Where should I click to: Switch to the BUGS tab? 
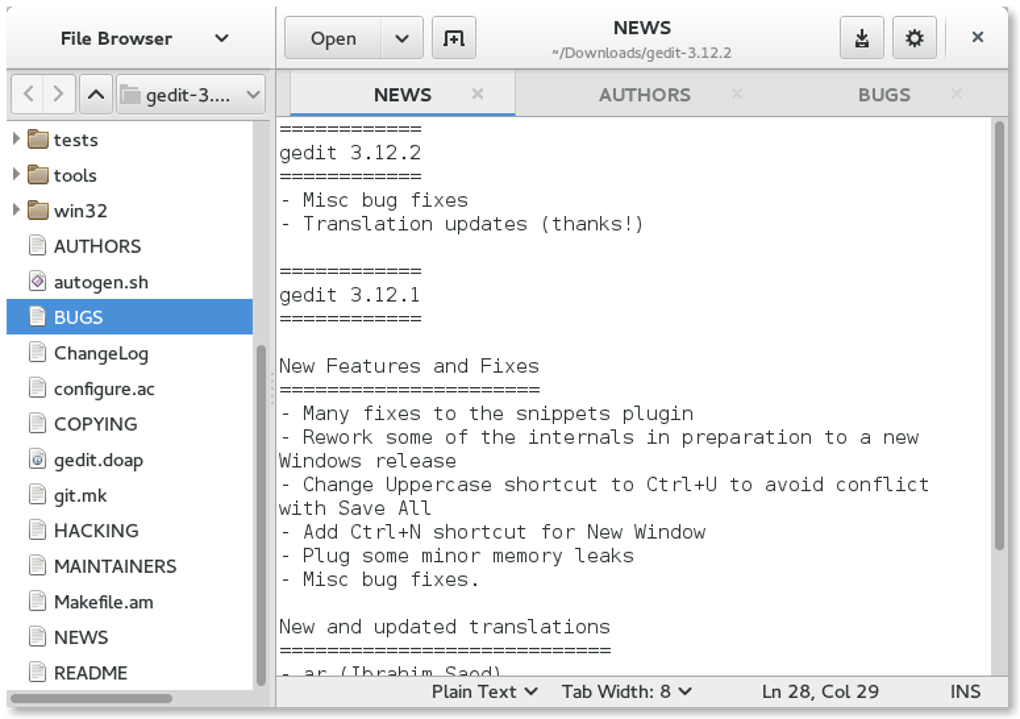pyautogui.click(x=884, y=95)
